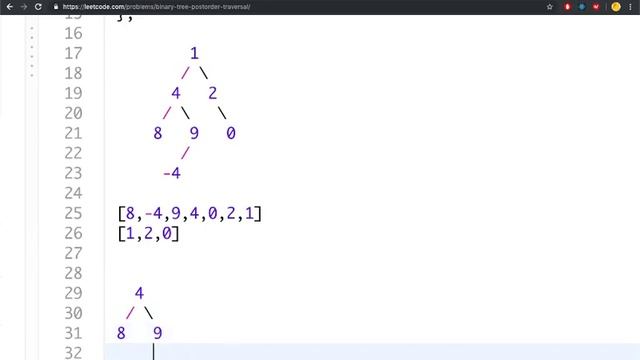
Task: Click line number 26 in the gutter
Action: [73, 233]
